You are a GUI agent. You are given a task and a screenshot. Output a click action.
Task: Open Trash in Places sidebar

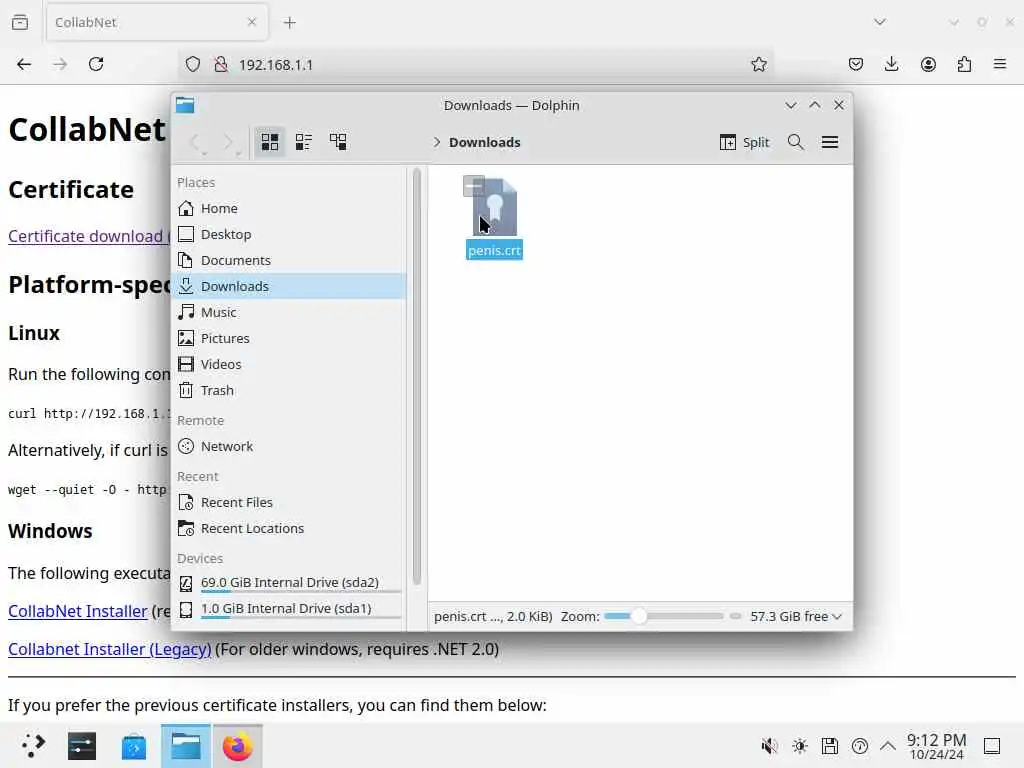291,391
